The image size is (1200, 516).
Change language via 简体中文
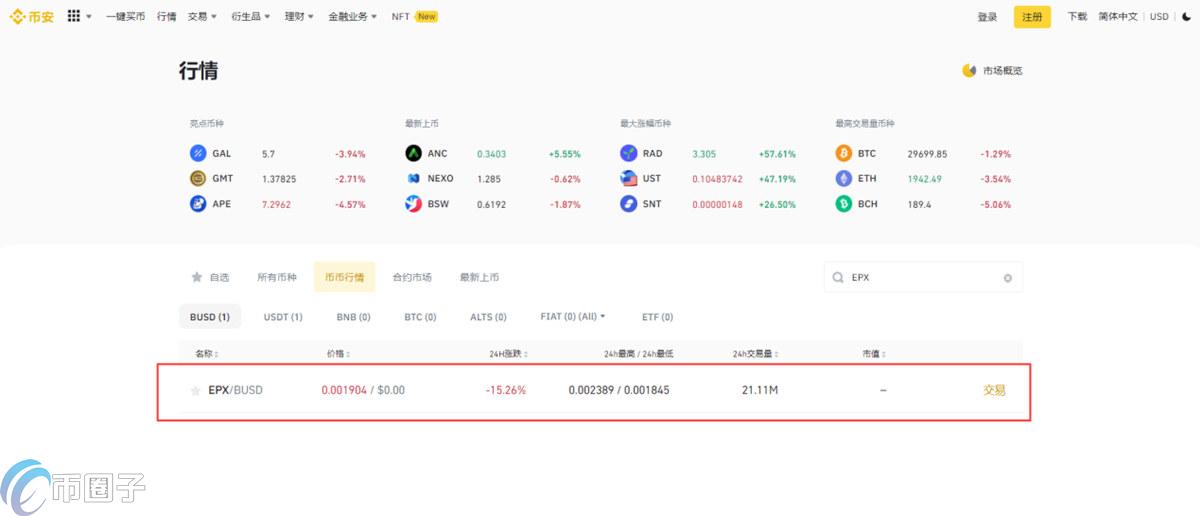[x=1118, y=17]
